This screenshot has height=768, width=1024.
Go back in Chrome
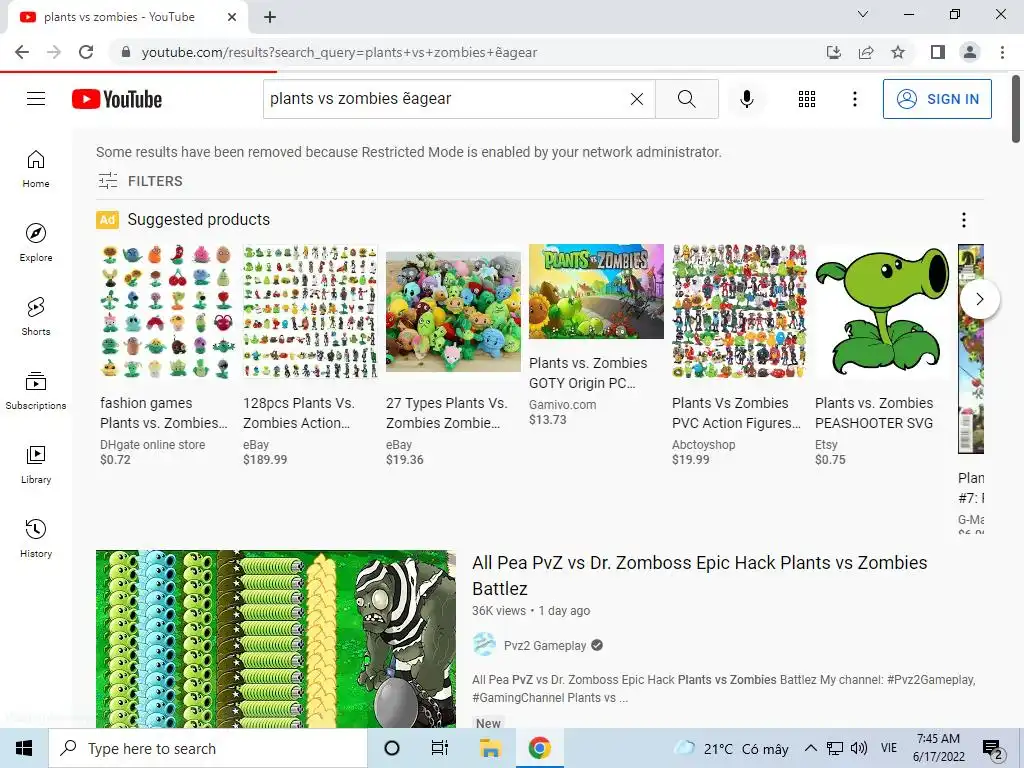tap(22, 52)
